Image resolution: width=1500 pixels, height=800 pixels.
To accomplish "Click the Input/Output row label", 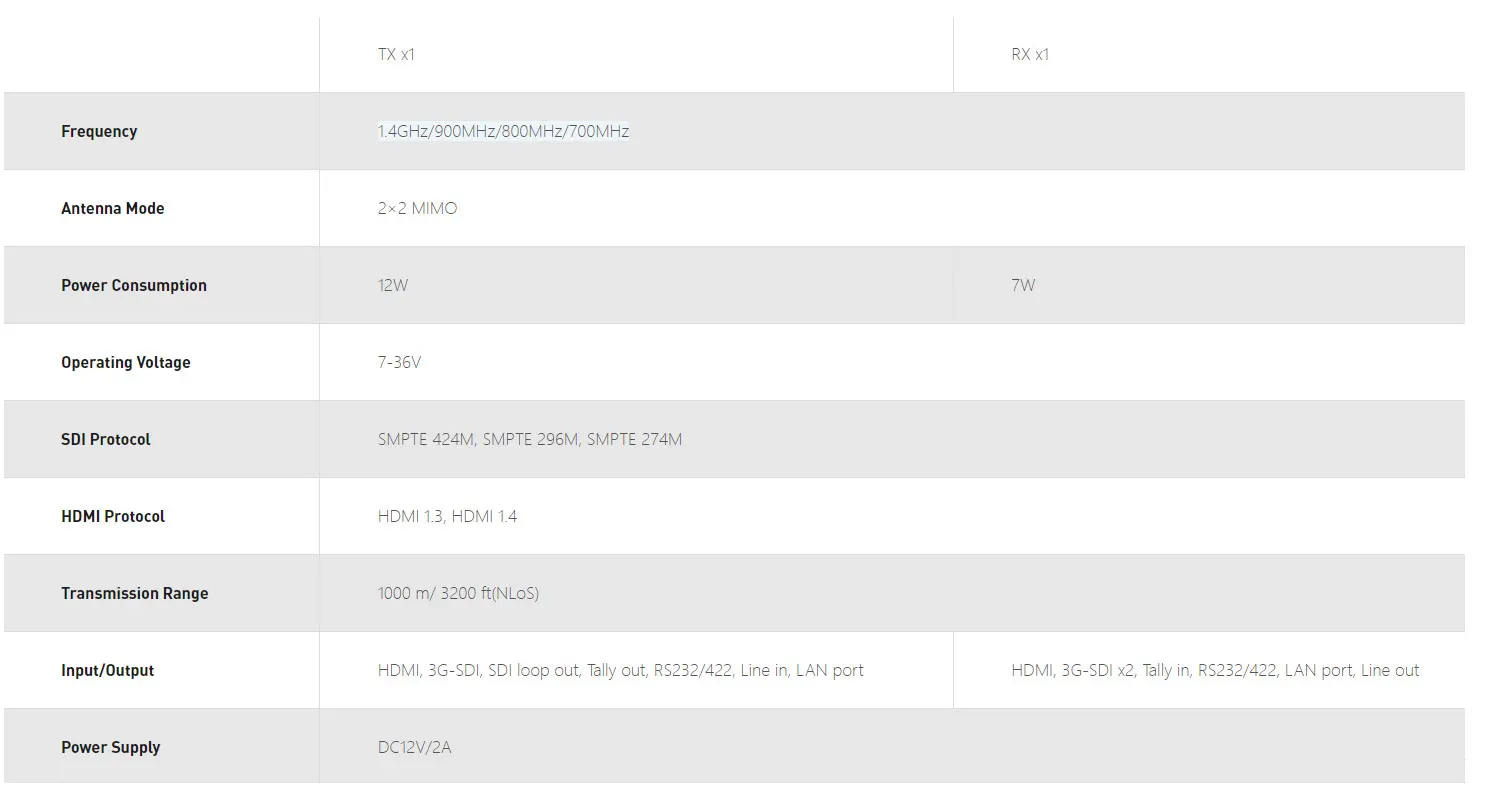I will click(108, 670).
